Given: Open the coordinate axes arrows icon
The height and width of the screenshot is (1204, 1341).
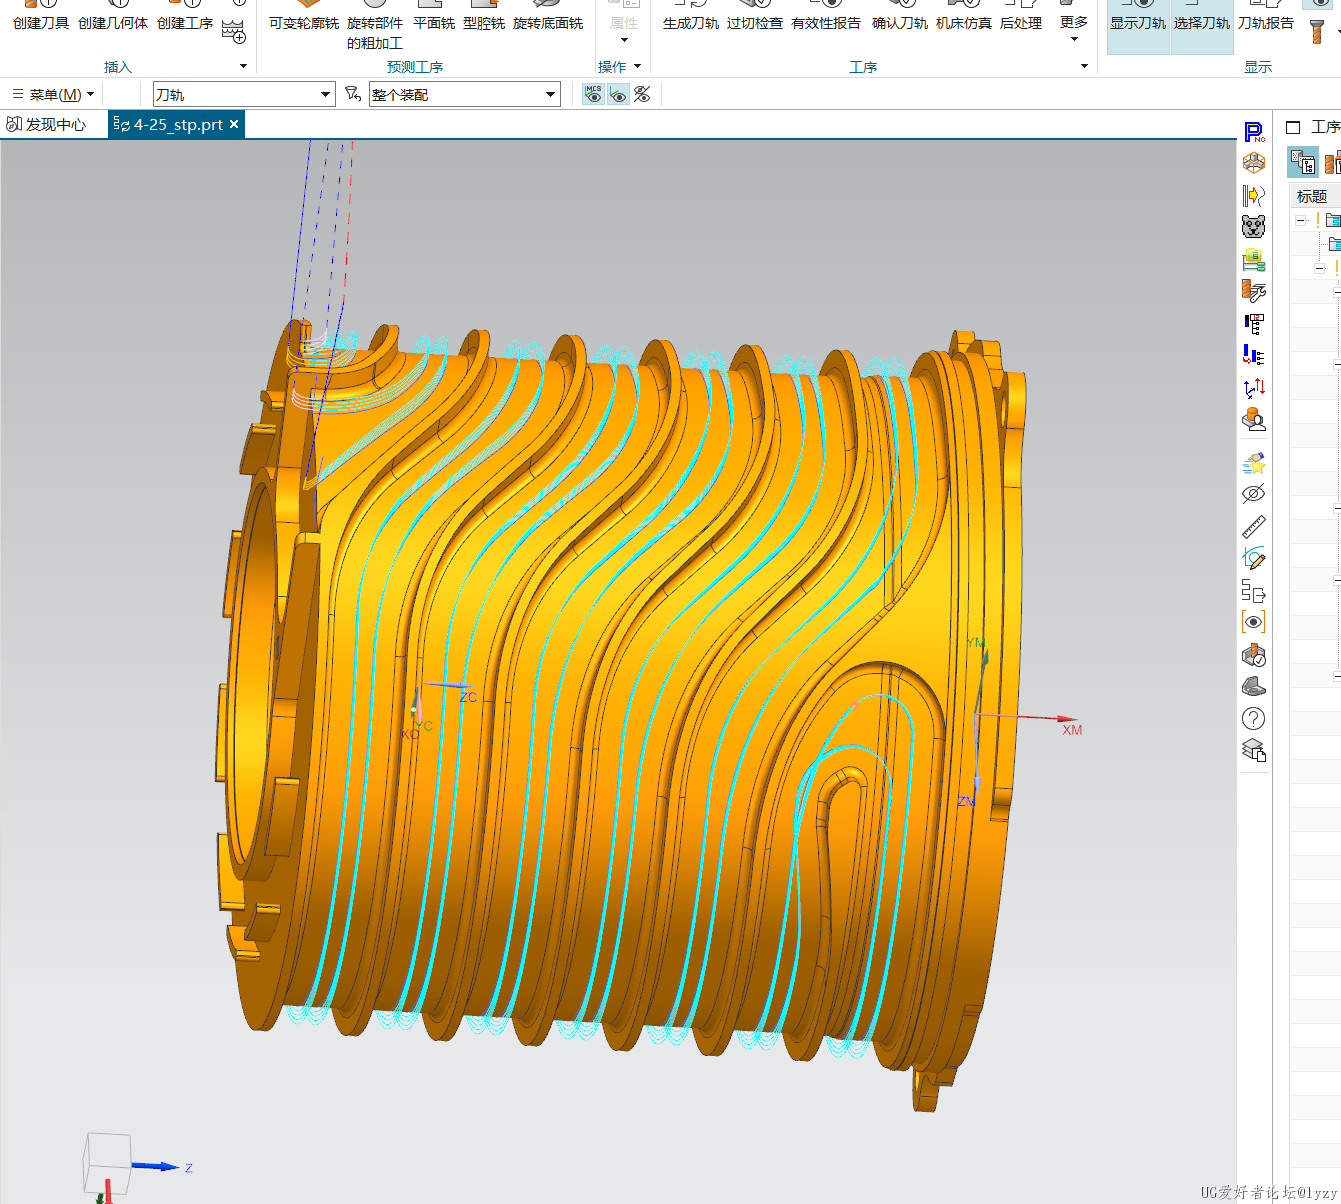Looking at the screenshot, I should coord(1254,387).
